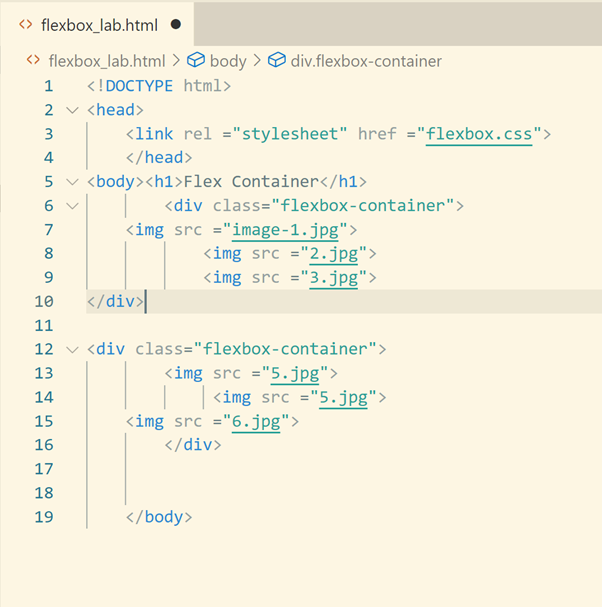Open the body breadcrumb segment
602x607 pixels.
click(x=227, y=61)
